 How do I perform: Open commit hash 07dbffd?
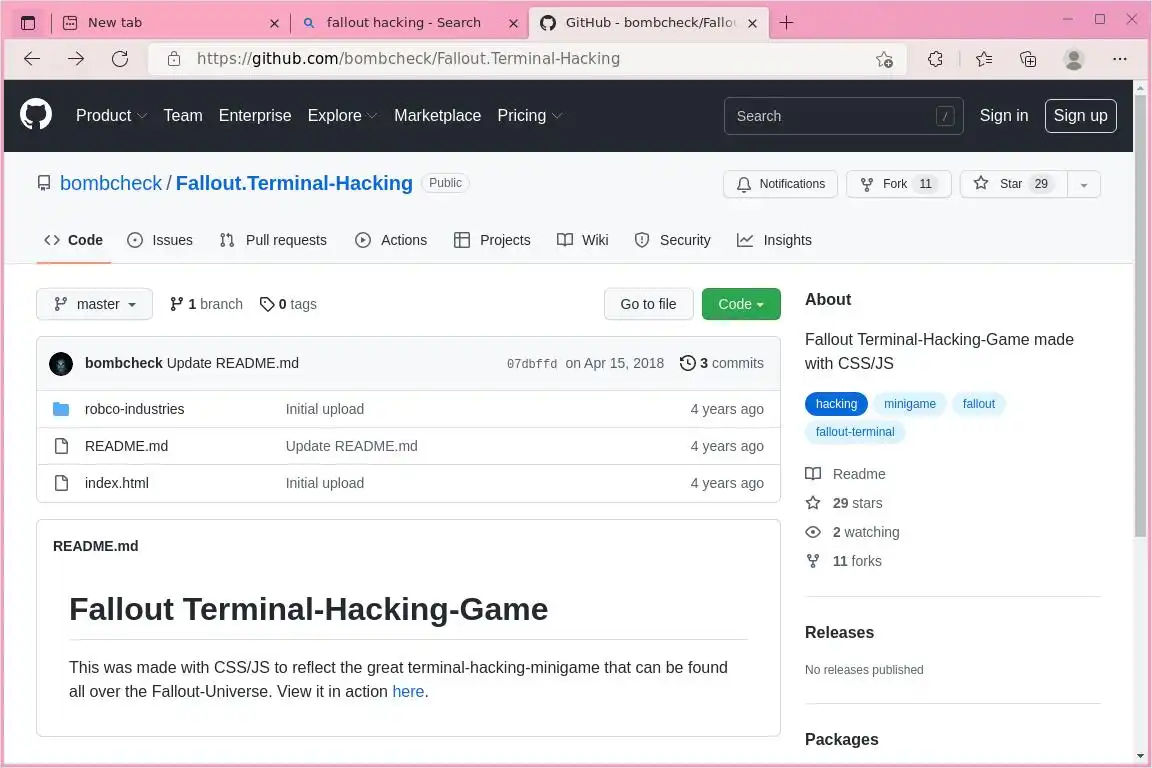pyautogui.click(x=532, y=364)
